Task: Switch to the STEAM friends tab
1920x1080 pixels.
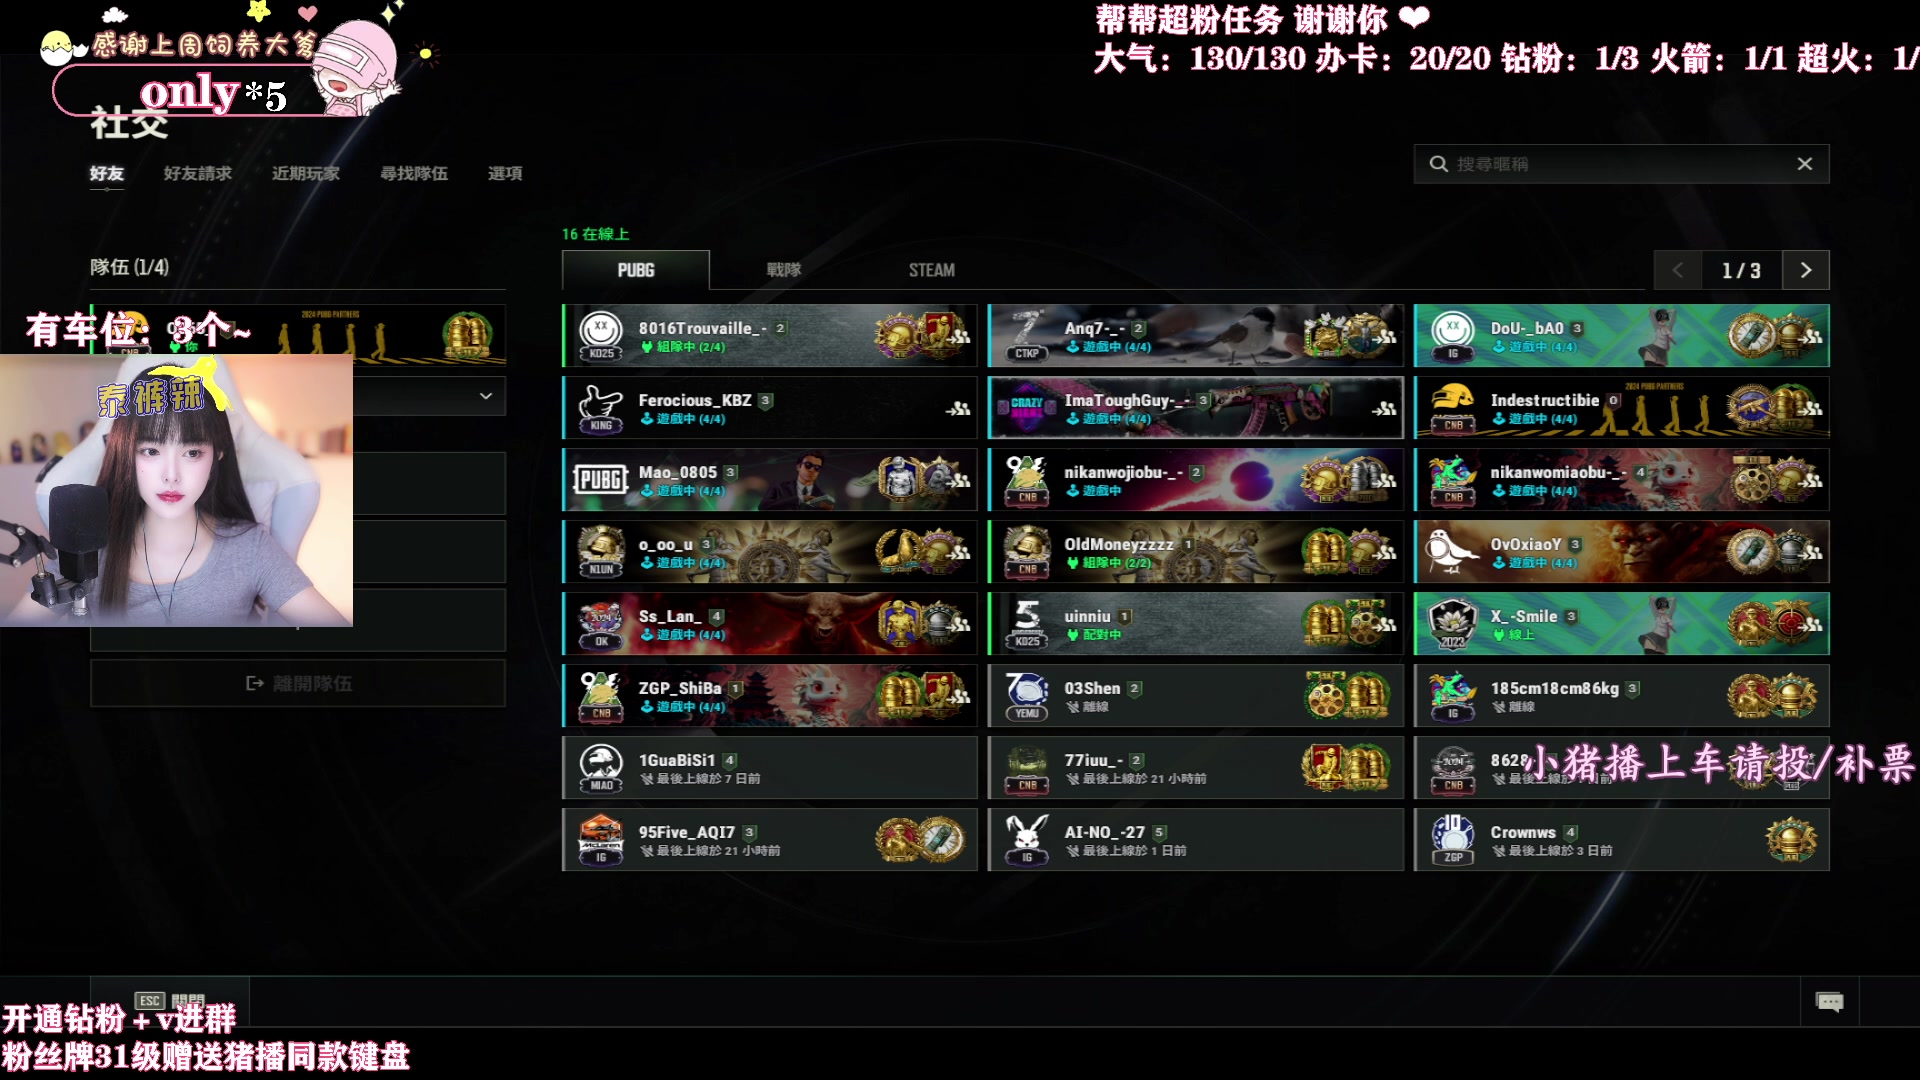Action: coord(931,270)
